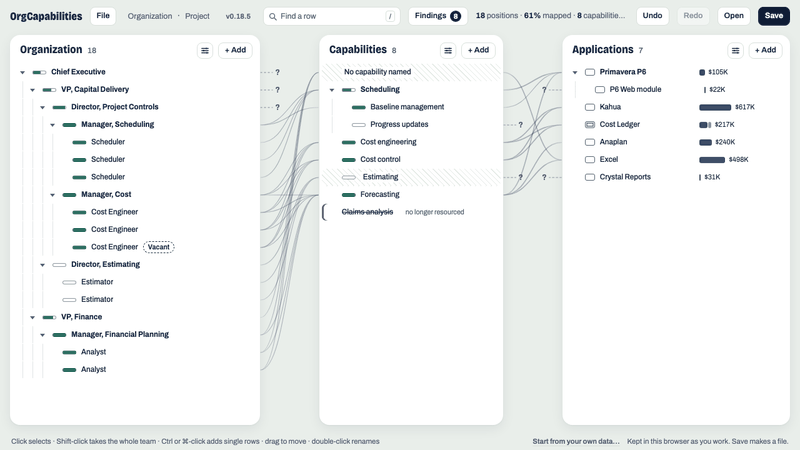Click the Forecasting green pill
Screen dimensions: 800x450
coord(348,195)
